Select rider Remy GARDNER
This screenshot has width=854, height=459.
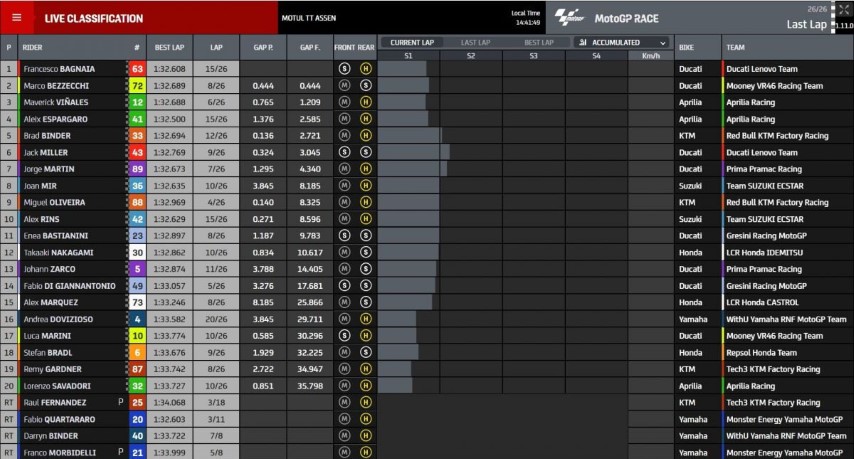click(52, 369)
